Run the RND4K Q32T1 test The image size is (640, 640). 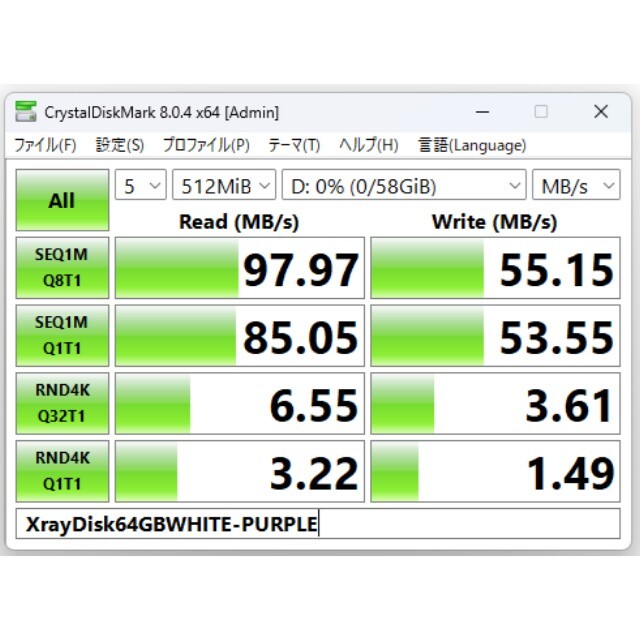[62, 403]
